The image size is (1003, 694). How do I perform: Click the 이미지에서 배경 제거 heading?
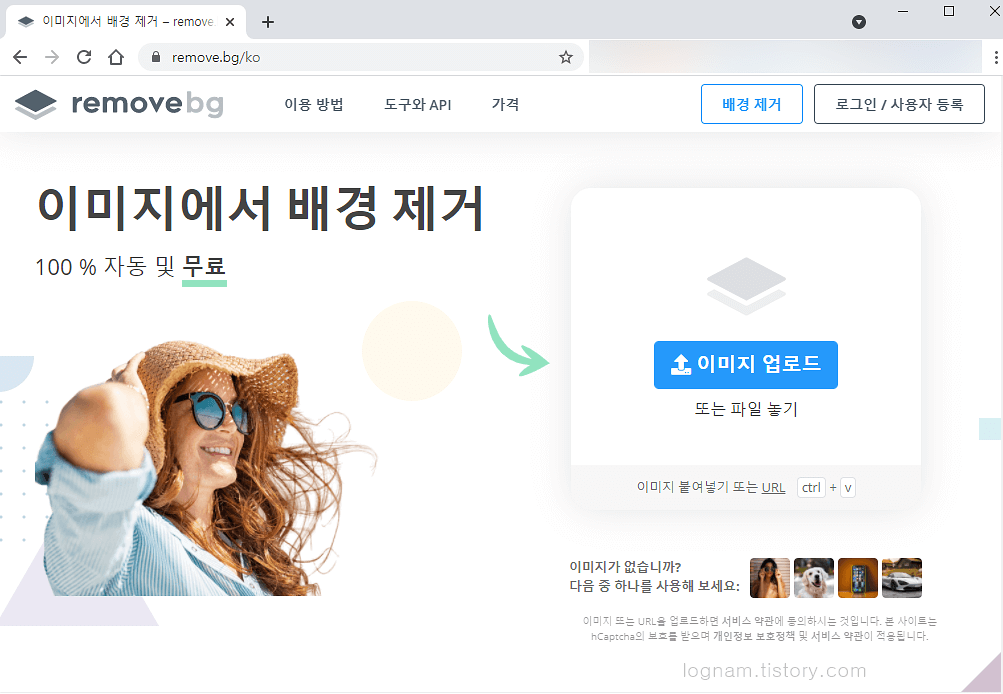click(x=260, y=208)
